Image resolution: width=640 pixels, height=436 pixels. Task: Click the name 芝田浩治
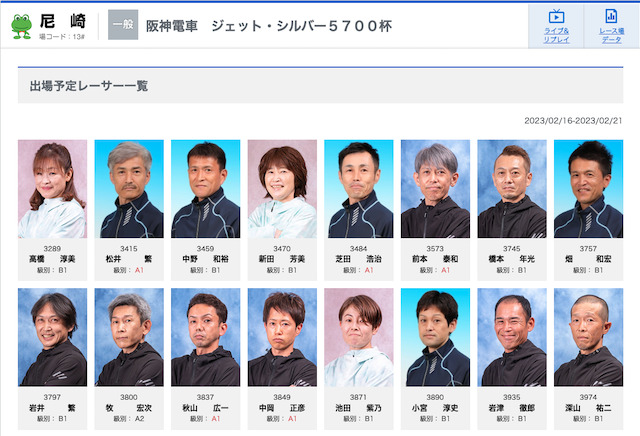tap(358, 259)
